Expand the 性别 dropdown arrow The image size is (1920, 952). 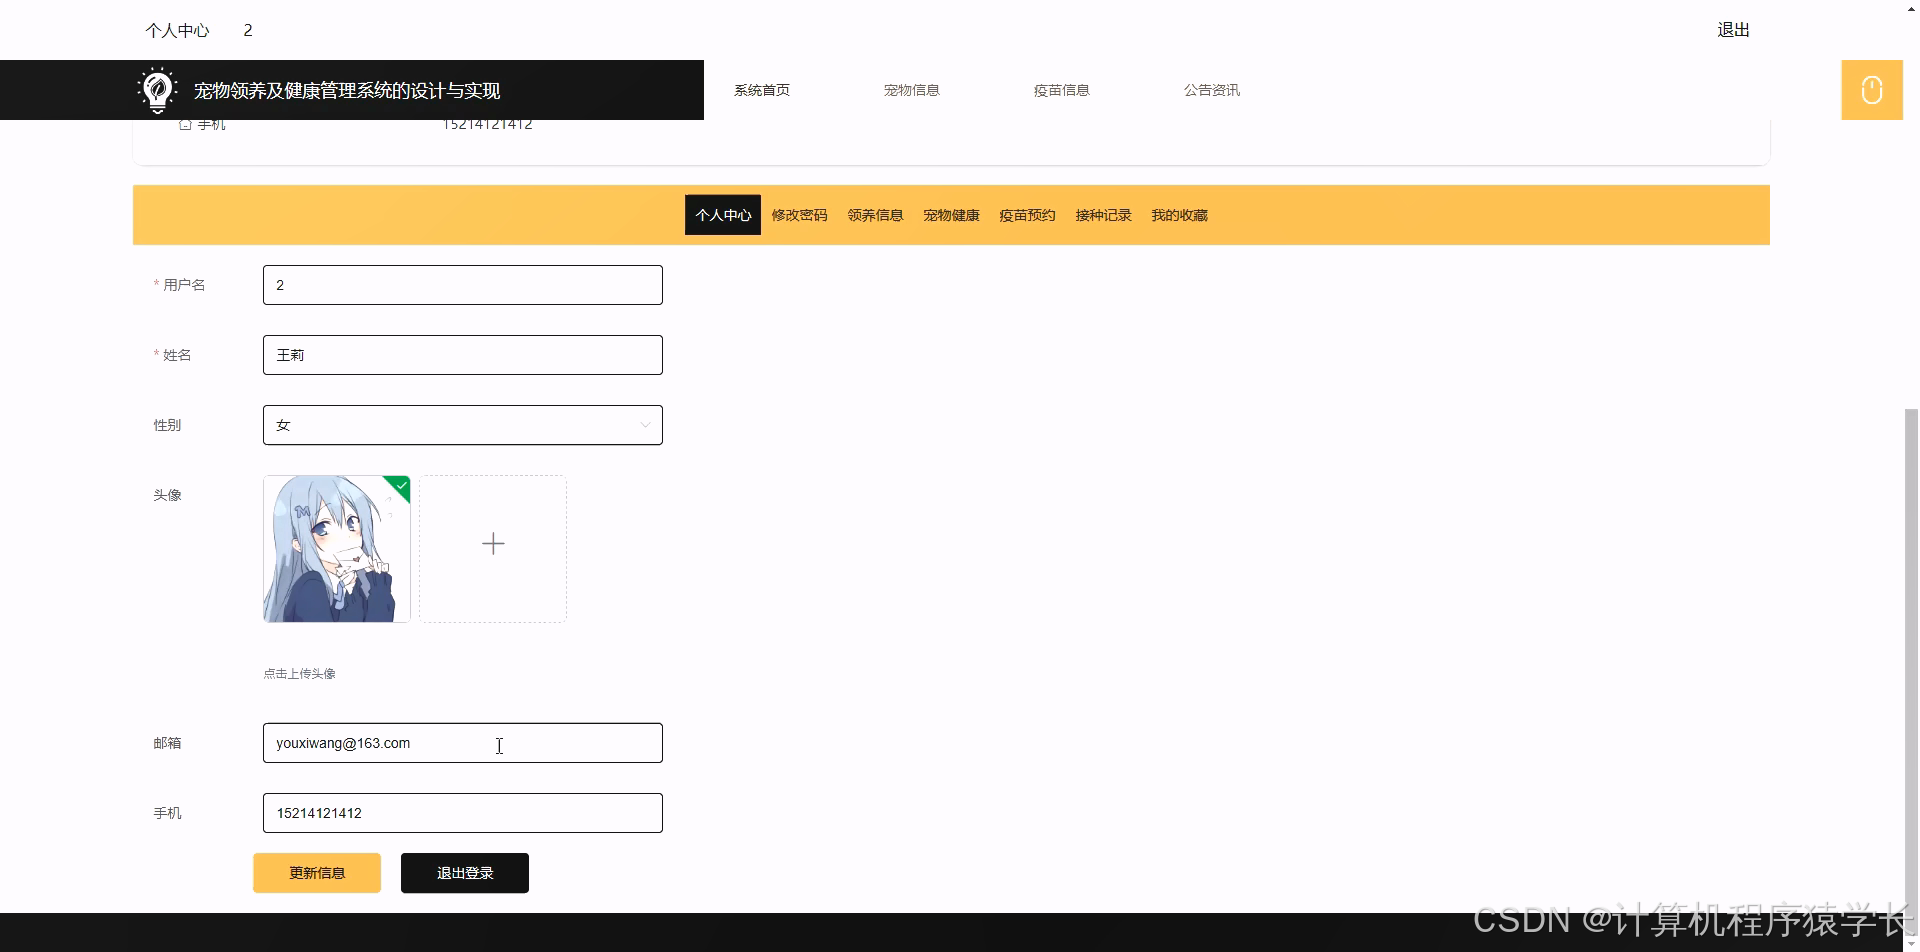coord(645,425)
